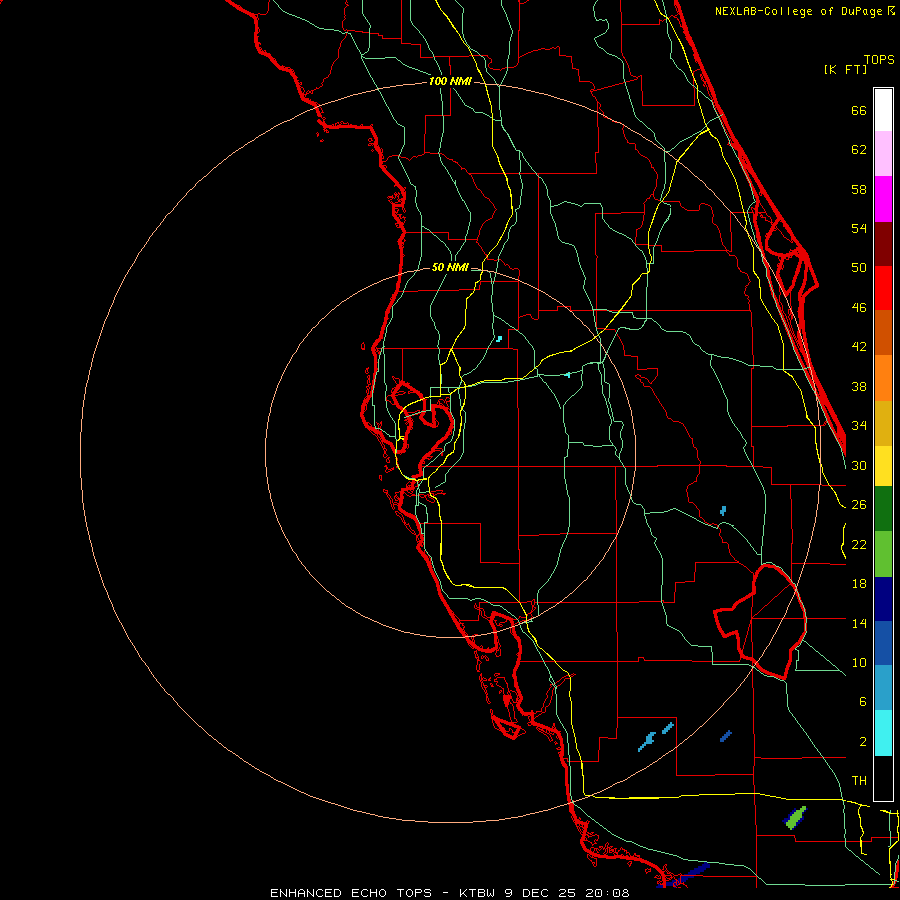Click the 18 scale value
This screenshot has height=900, width=900.
859,584
